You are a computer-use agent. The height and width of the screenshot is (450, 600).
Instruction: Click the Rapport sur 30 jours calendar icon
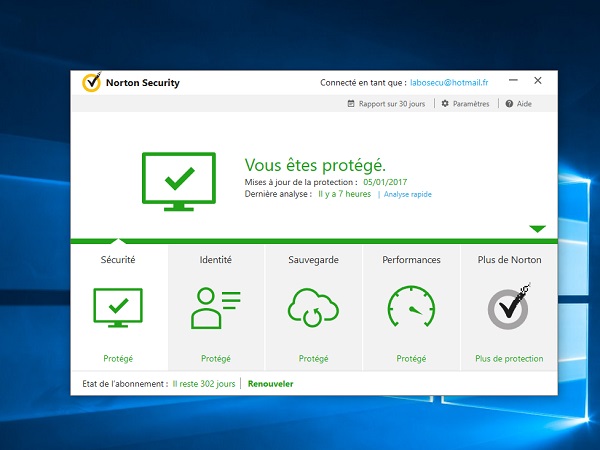coord(351,103)
